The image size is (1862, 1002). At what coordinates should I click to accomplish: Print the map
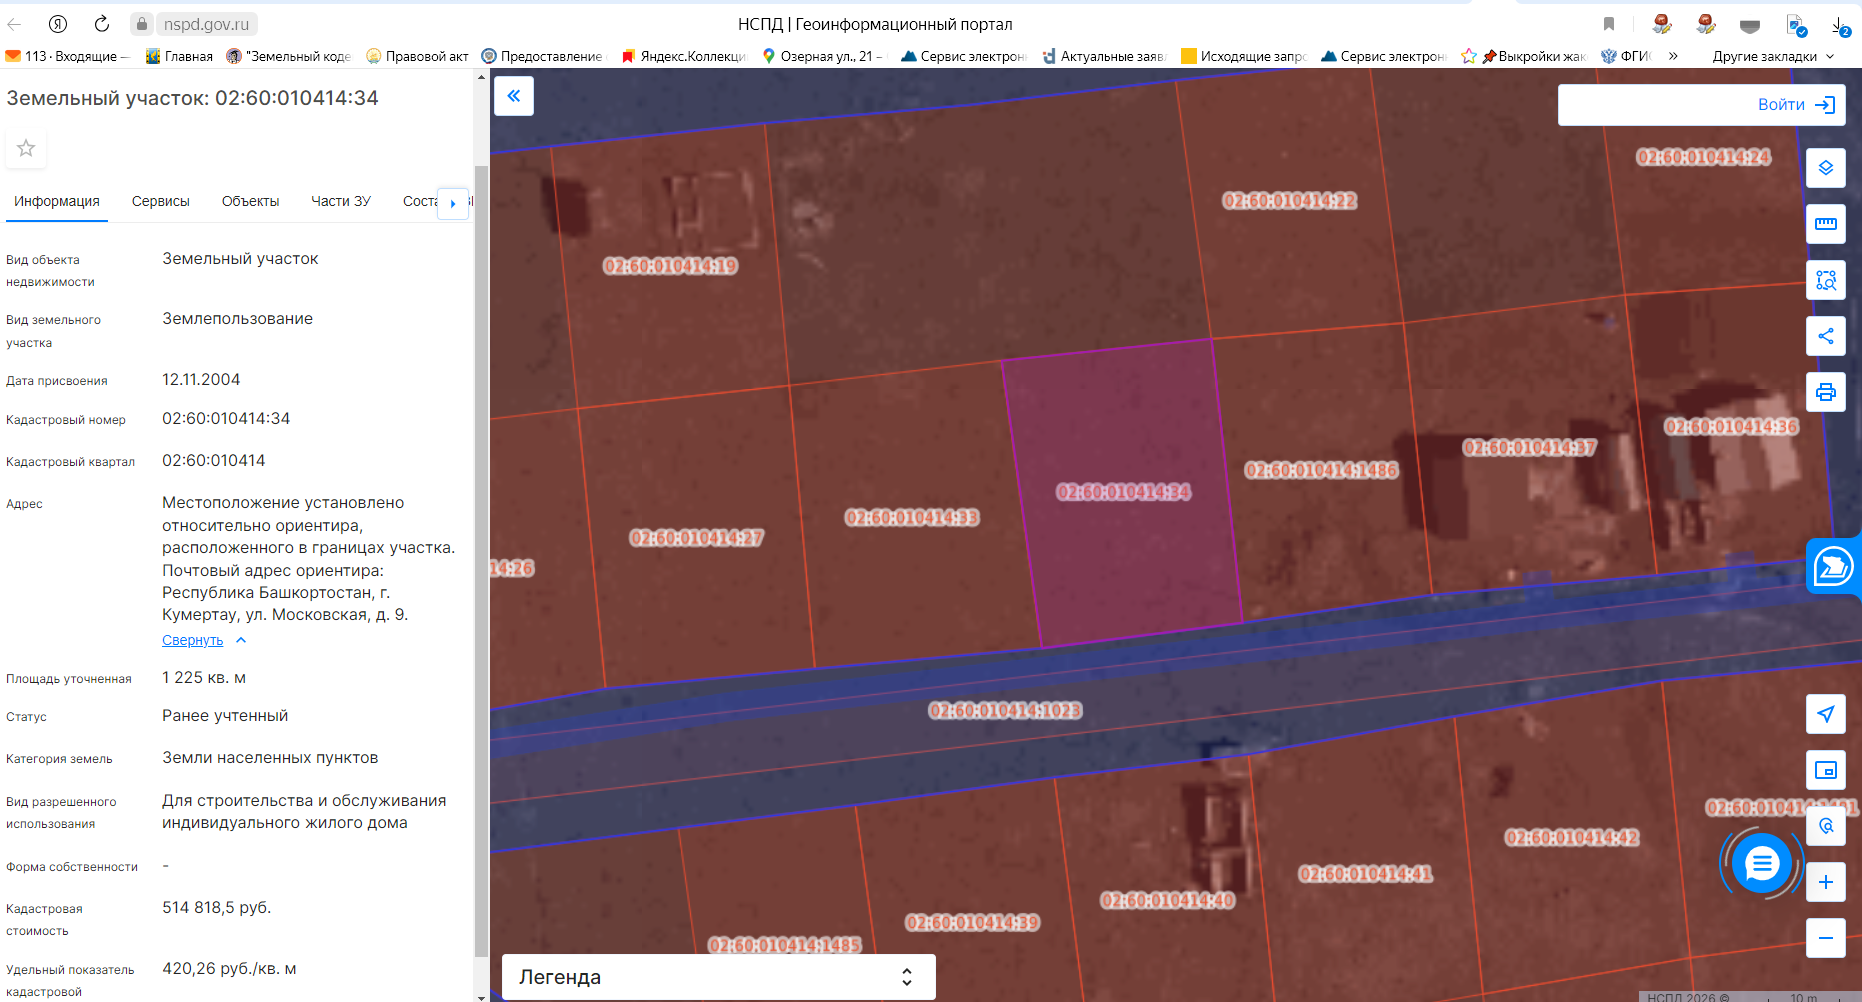pyautogui.click(x=1825, y=392)
